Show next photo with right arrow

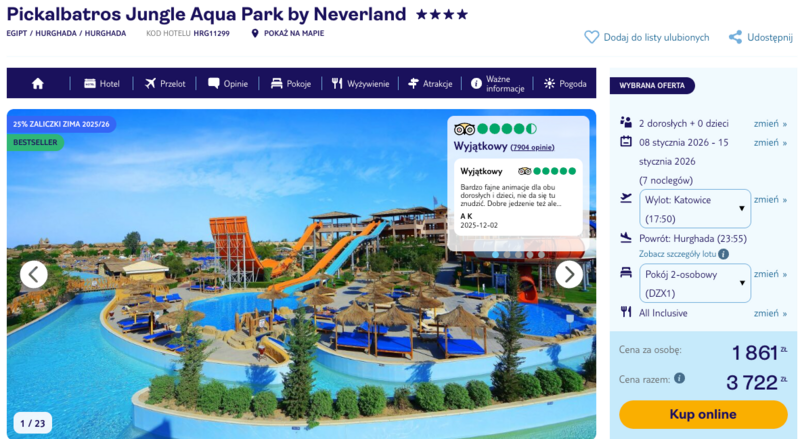pyautogui.click(x=569, y=275)
